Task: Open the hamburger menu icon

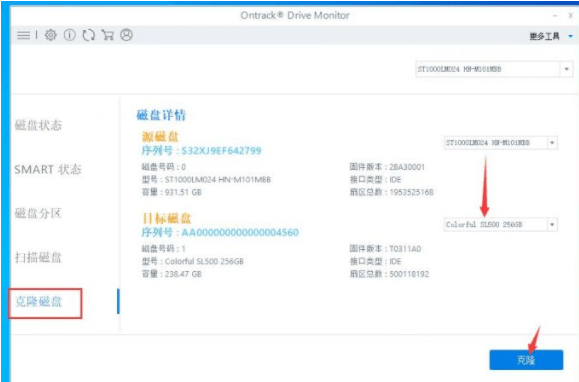Action: click(24, 35)
